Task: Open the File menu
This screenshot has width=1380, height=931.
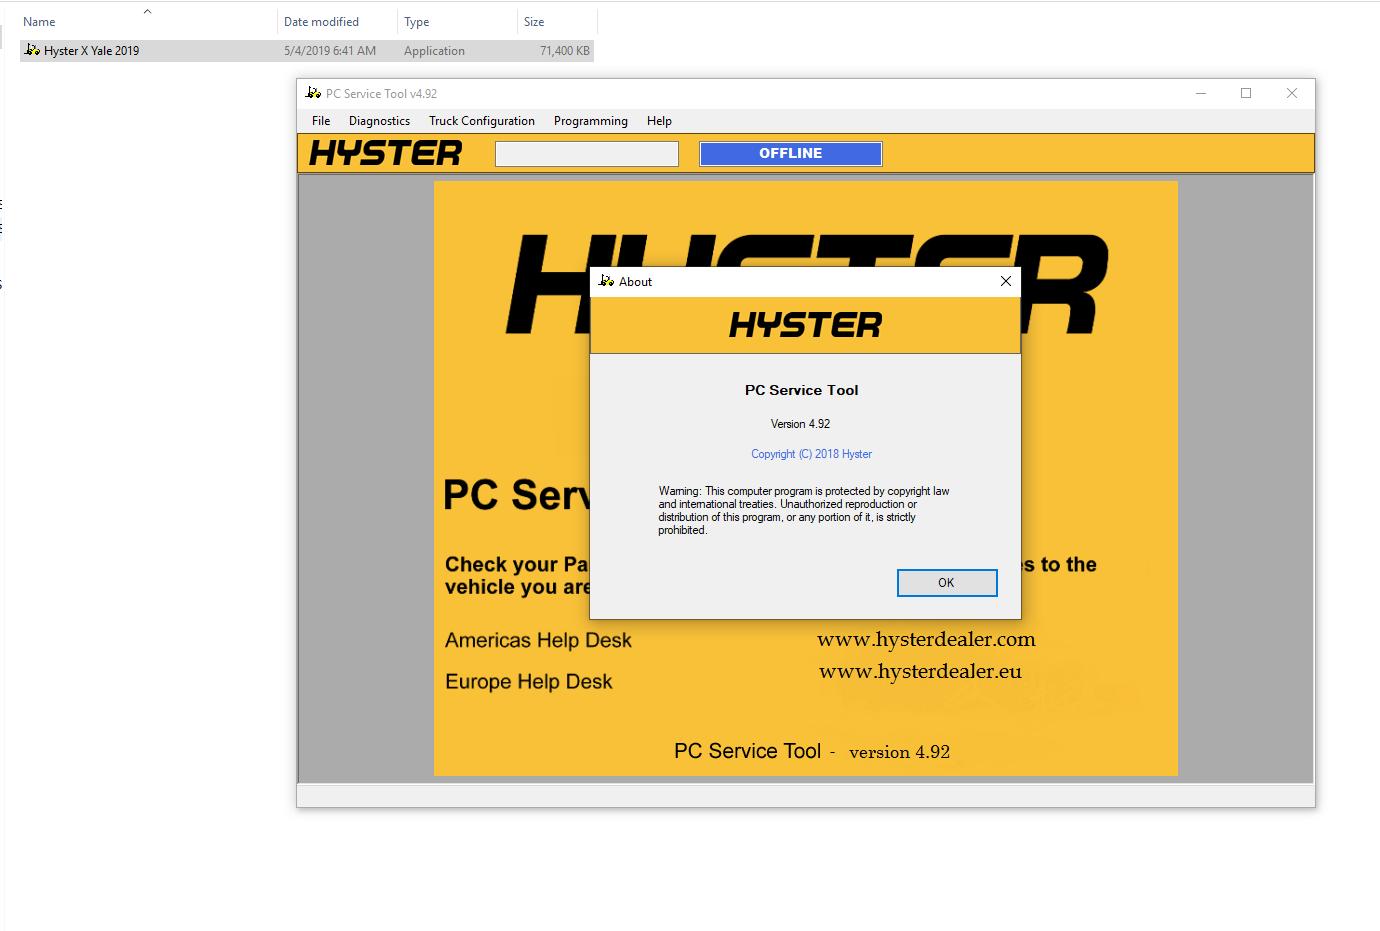Action: pos(321,121)
